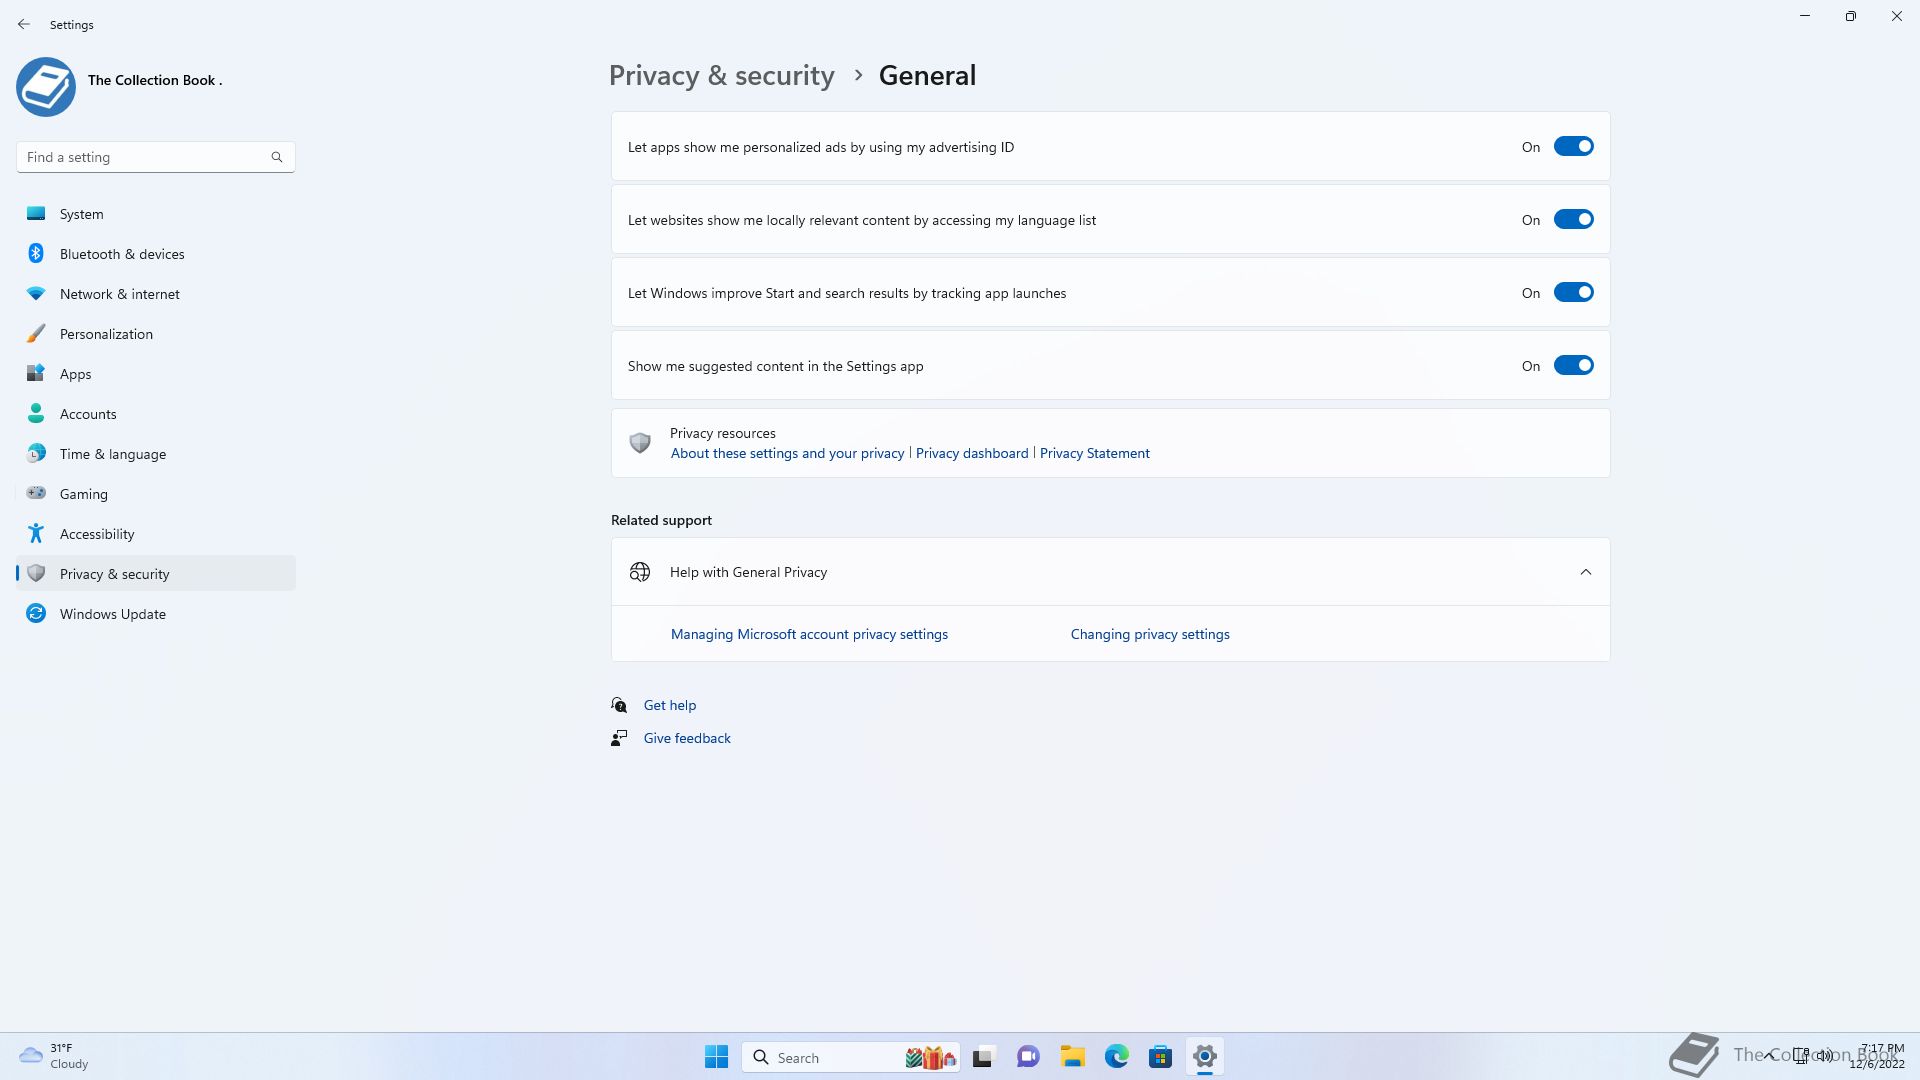Image resolution: width=1920 pixels, height=1080 pixels.
Task: Select the Gaming controller icon
Action: click(36, 493)
